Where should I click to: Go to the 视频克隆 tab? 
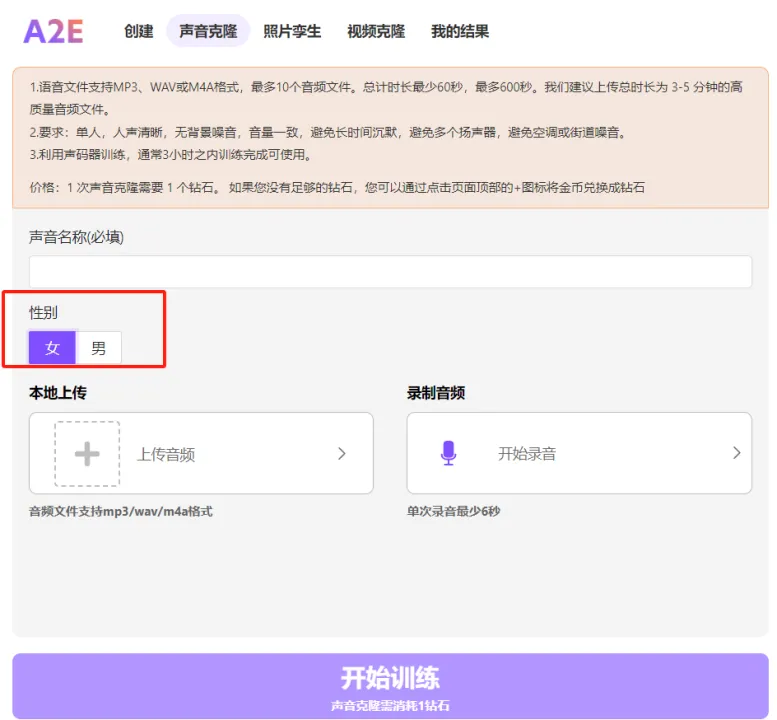pyautogui.click(x=376, y=31)
